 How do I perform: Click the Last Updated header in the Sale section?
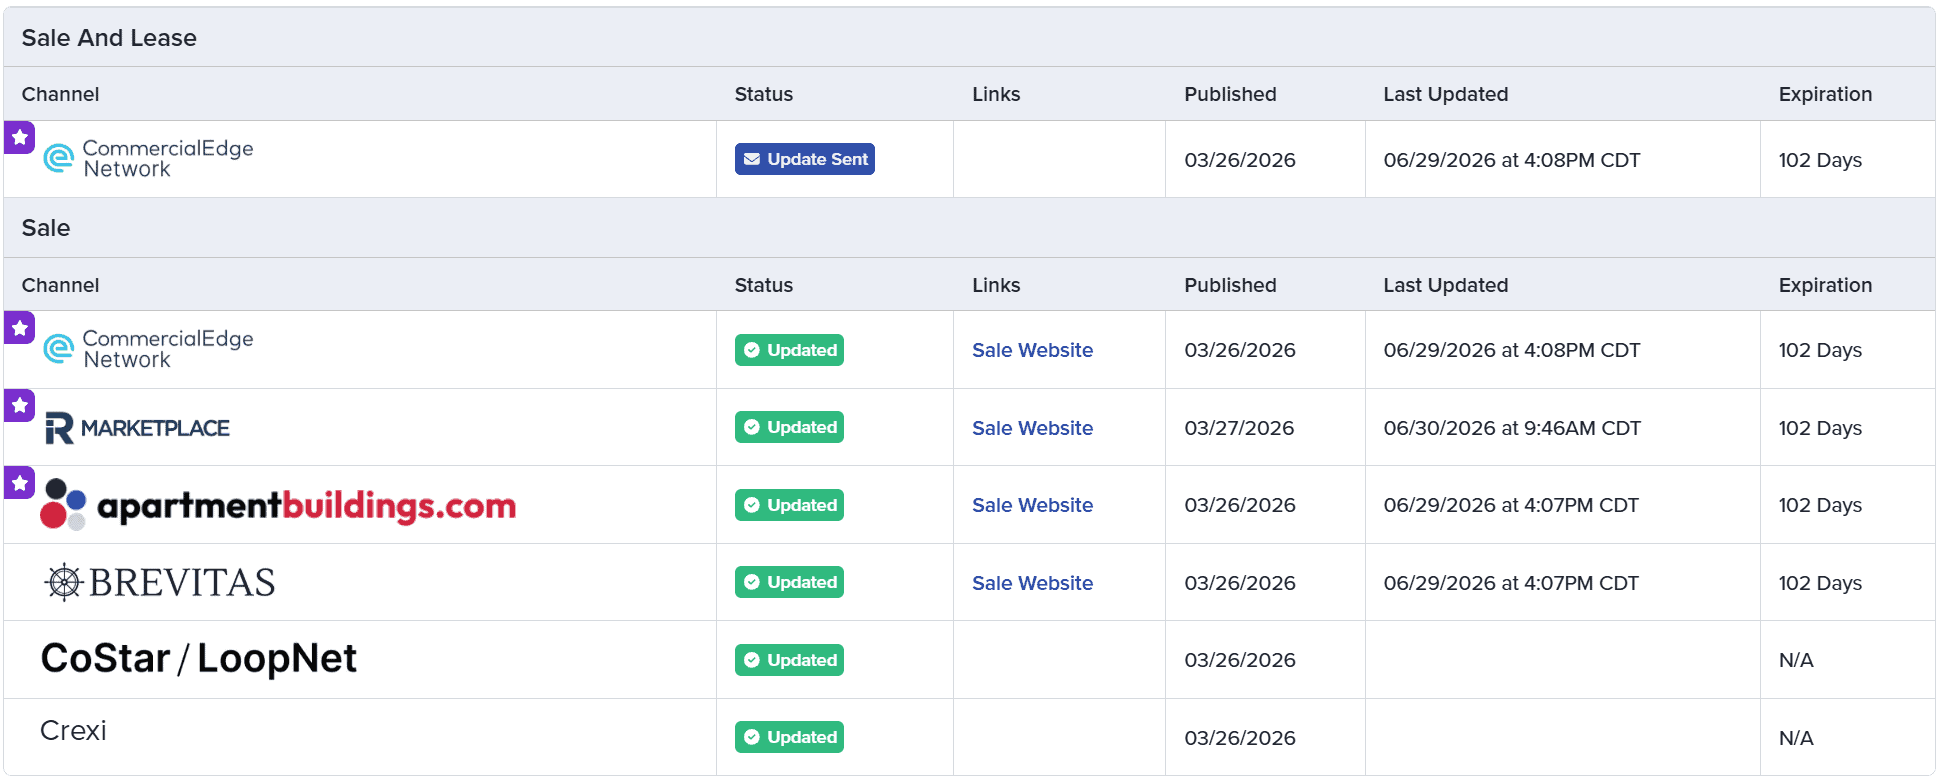(1446, 285)
